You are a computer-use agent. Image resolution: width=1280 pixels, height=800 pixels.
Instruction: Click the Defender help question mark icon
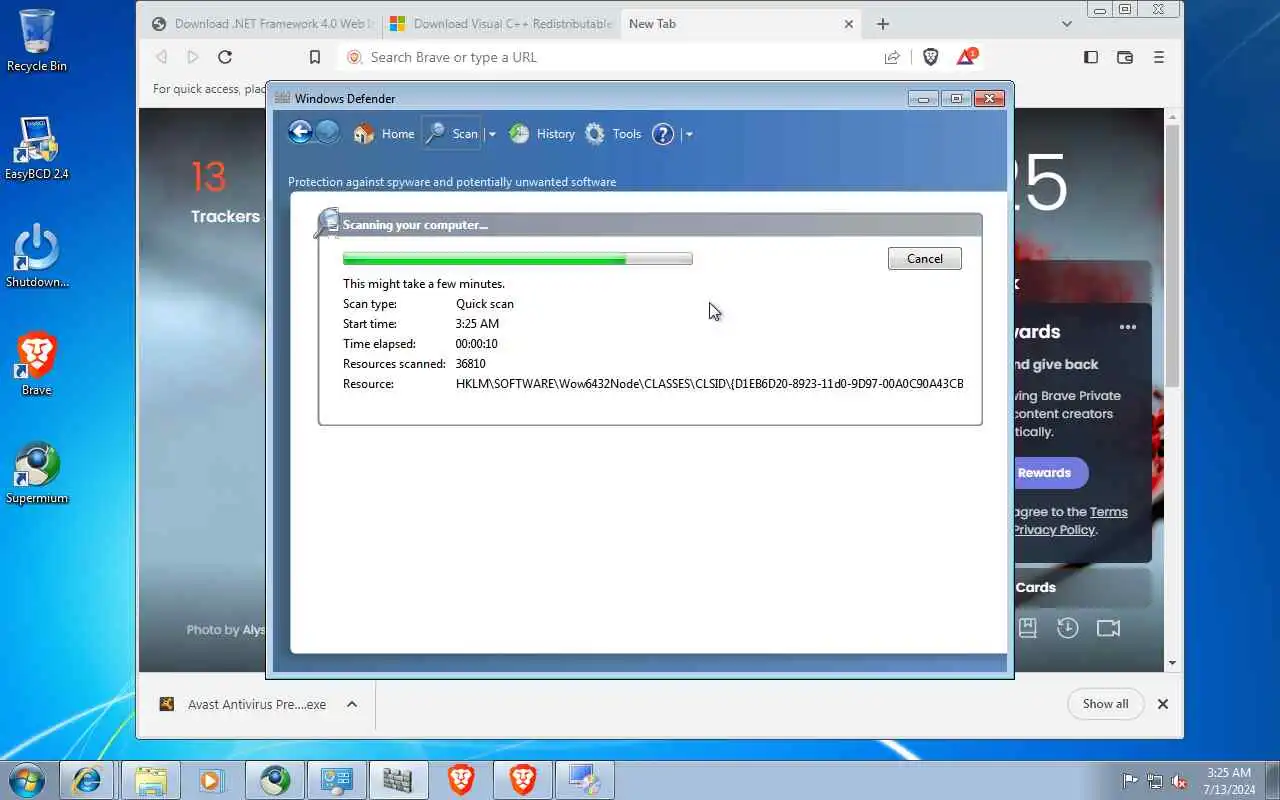(663, 134)
